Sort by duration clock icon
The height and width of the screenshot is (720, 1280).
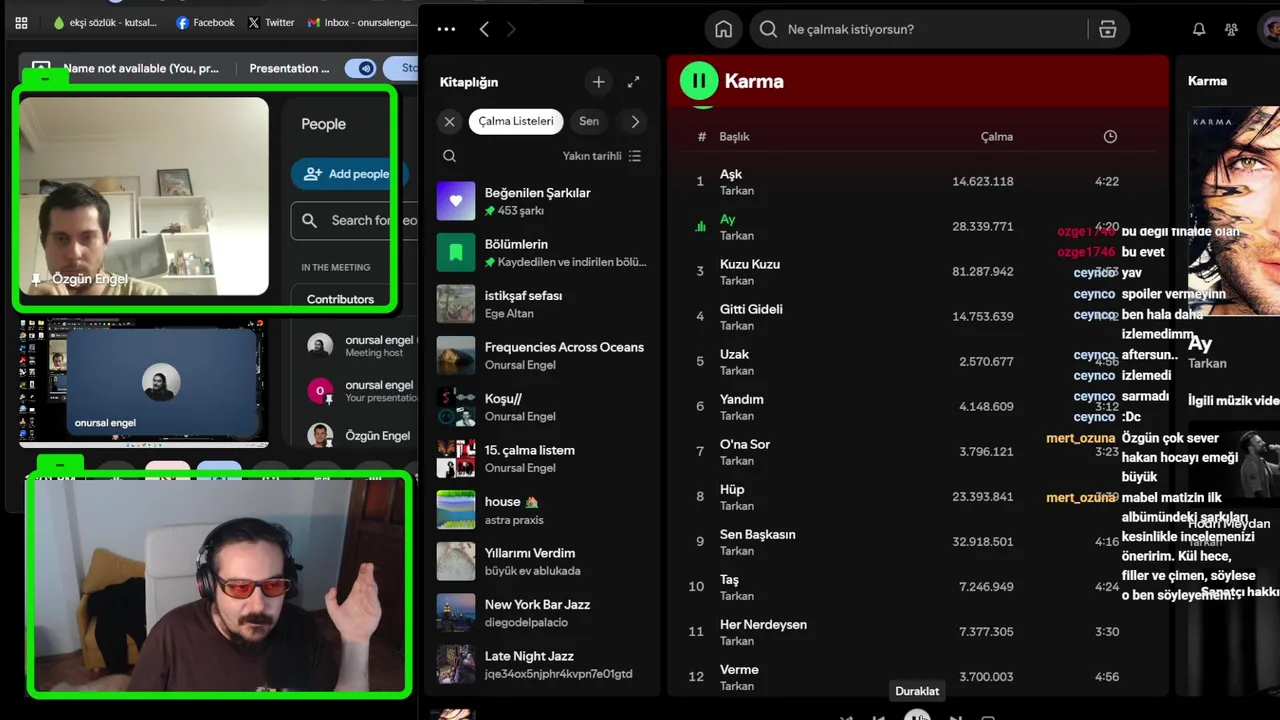click(x=1110, y=136)
